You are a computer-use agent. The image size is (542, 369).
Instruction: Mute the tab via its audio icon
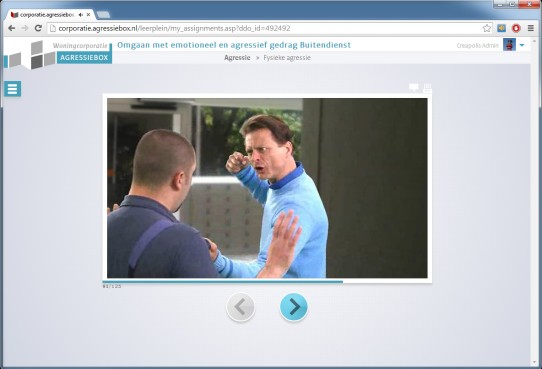(81, 15)
